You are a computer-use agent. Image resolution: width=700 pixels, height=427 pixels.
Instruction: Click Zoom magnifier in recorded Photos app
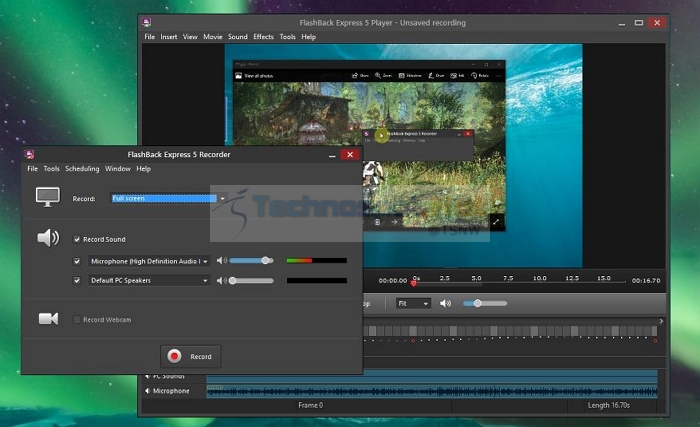378,75
